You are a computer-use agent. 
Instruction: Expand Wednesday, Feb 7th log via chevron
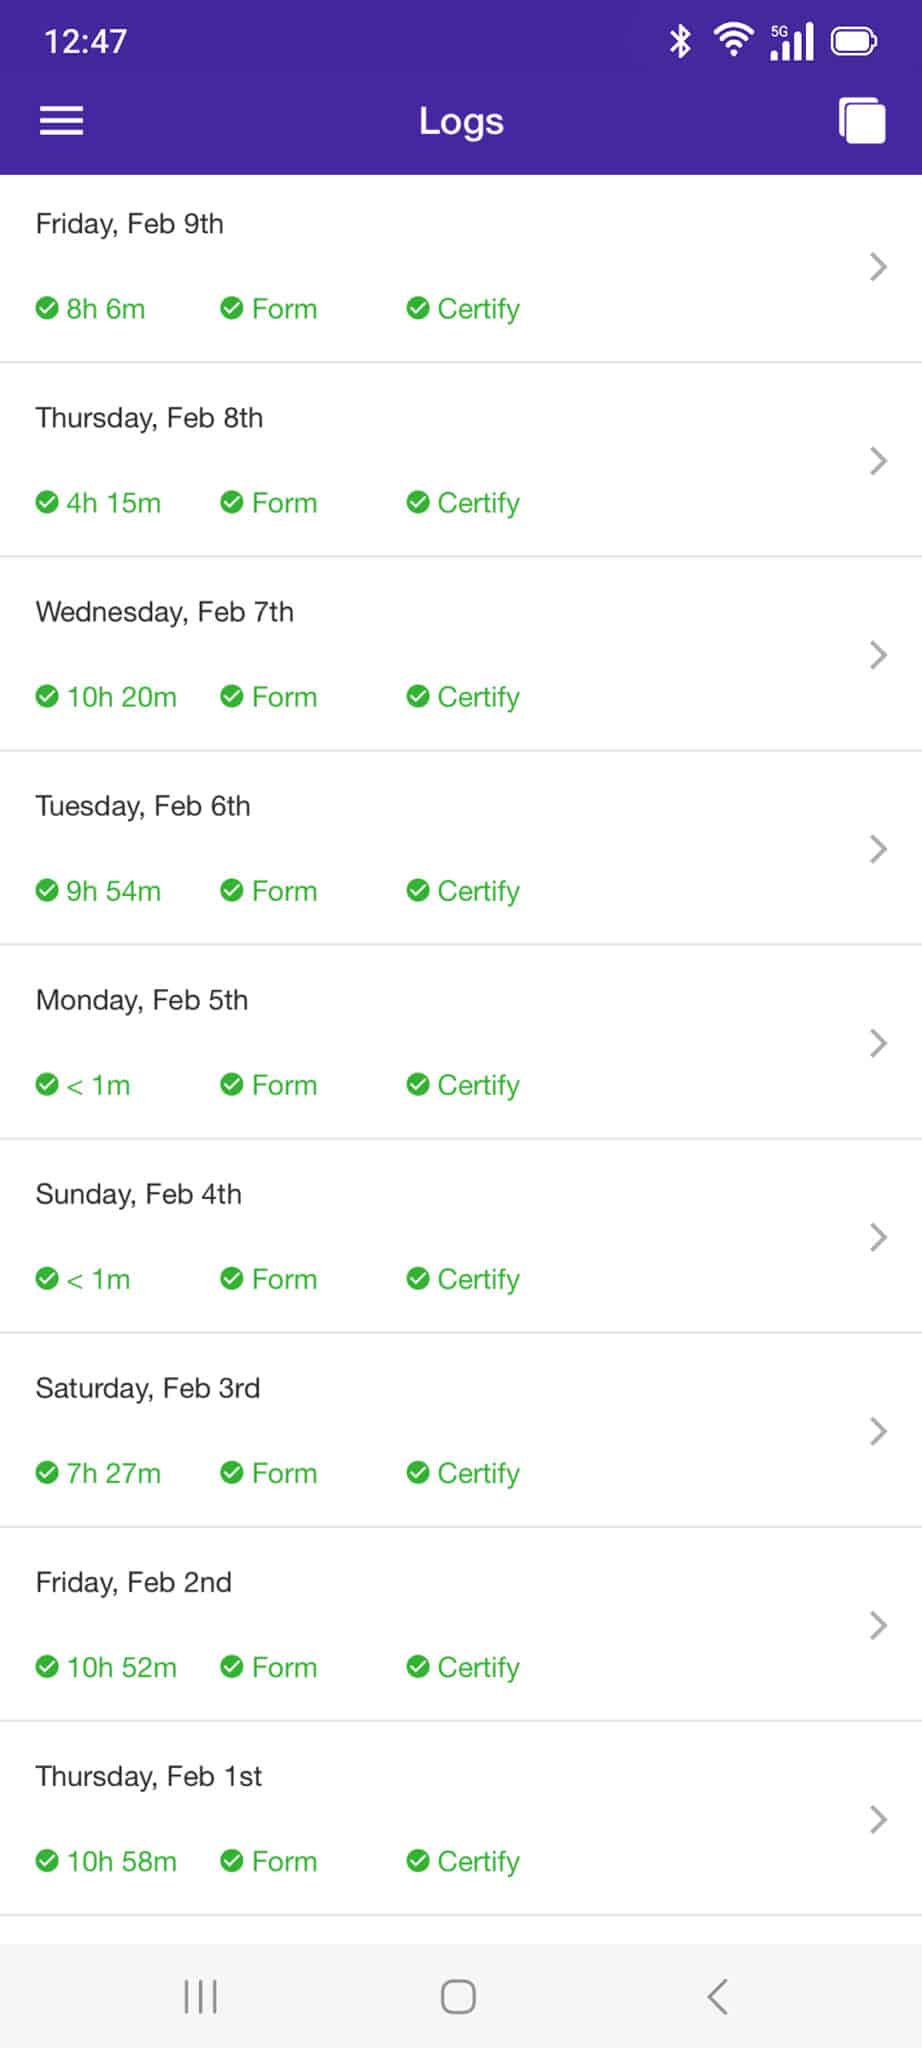click(878, 655)
